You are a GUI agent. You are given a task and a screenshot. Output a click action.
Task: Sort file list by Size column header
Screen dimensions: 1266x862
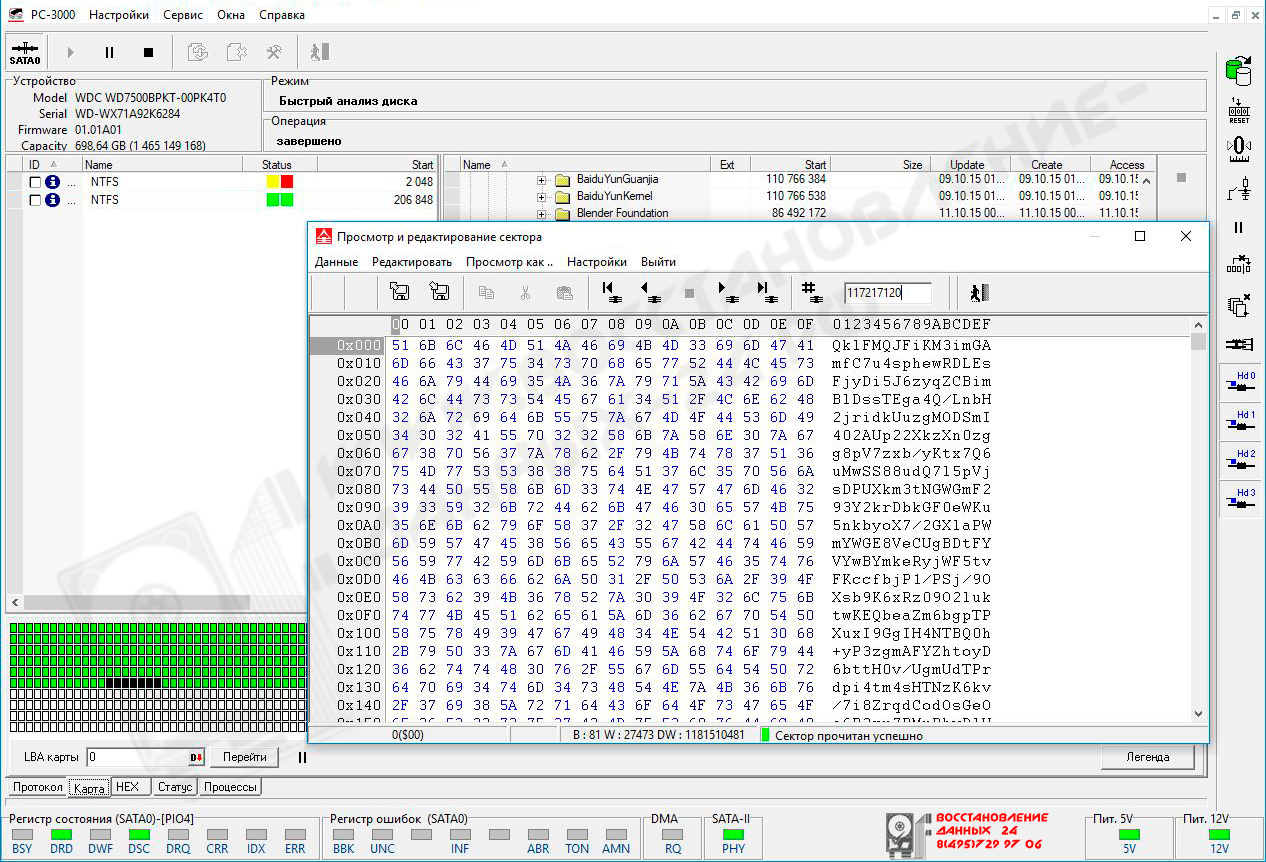click(881, 165)
